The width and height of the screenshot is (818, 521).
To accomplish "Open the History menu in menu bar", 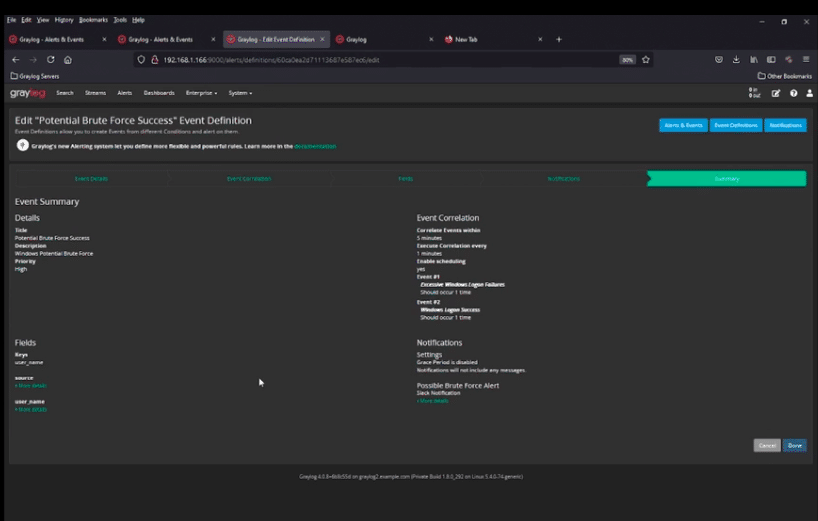I will [x=64, y=19].
